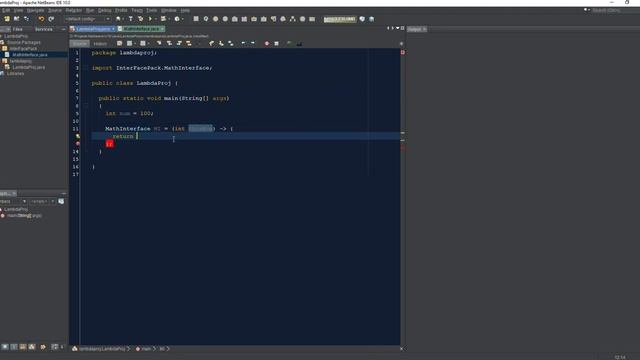Click Find Next Occurrence editor icon
This screenshot has height=360, width=640.
(x=179, y=43)
